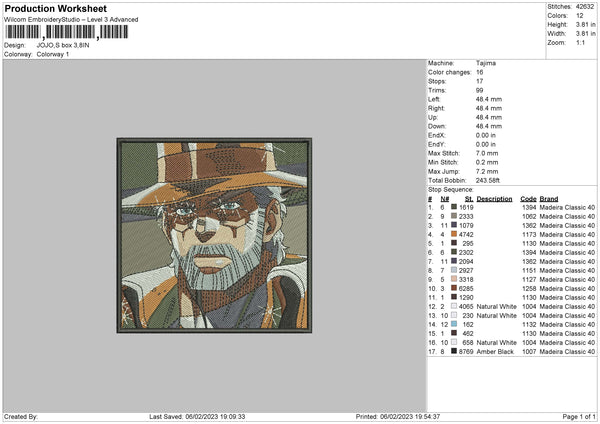Click 'Madeira Classic 40' brand in row 1
Screen dimensions: 600x424
567,207
